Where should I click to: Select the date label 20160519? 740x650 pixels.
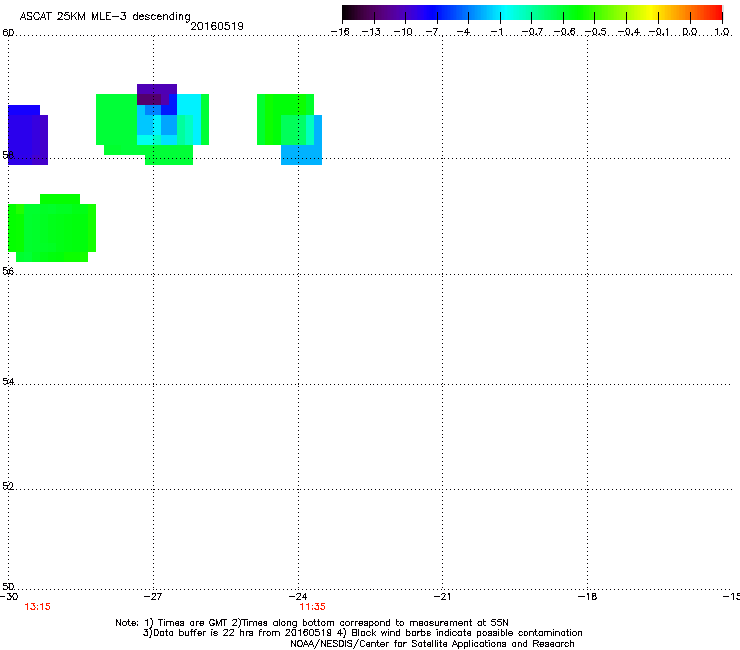(217, 26)
